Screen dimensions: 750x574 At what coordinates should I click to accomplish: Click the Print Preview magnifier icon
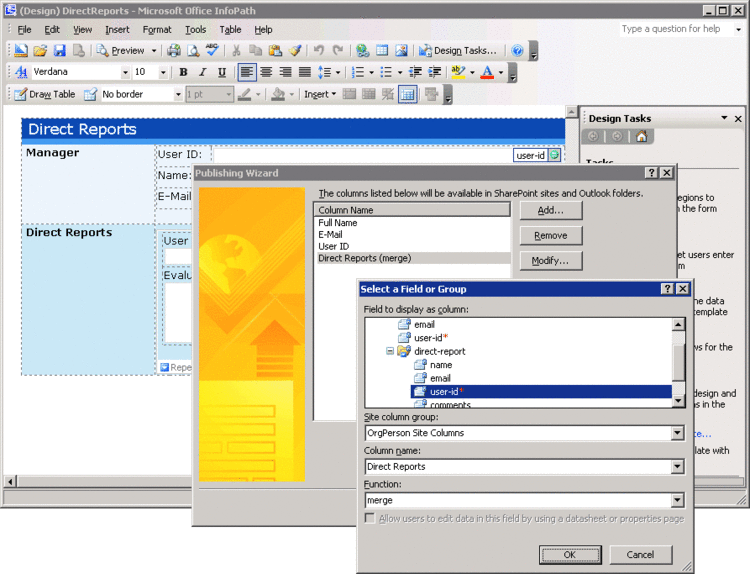pos(193,50)
